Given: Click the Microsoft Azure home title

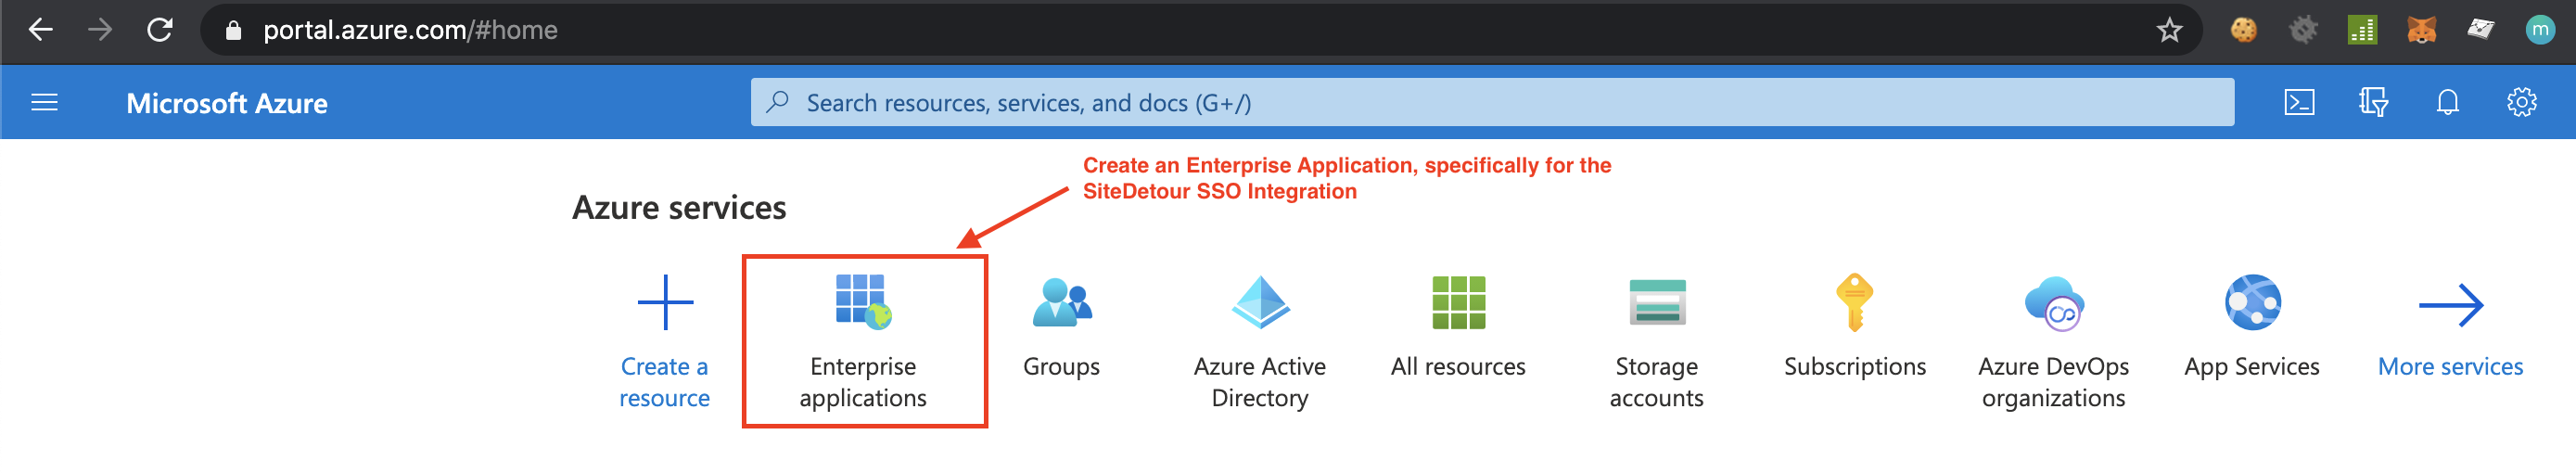Looking at the screenshot, I should tap(227, 103).
